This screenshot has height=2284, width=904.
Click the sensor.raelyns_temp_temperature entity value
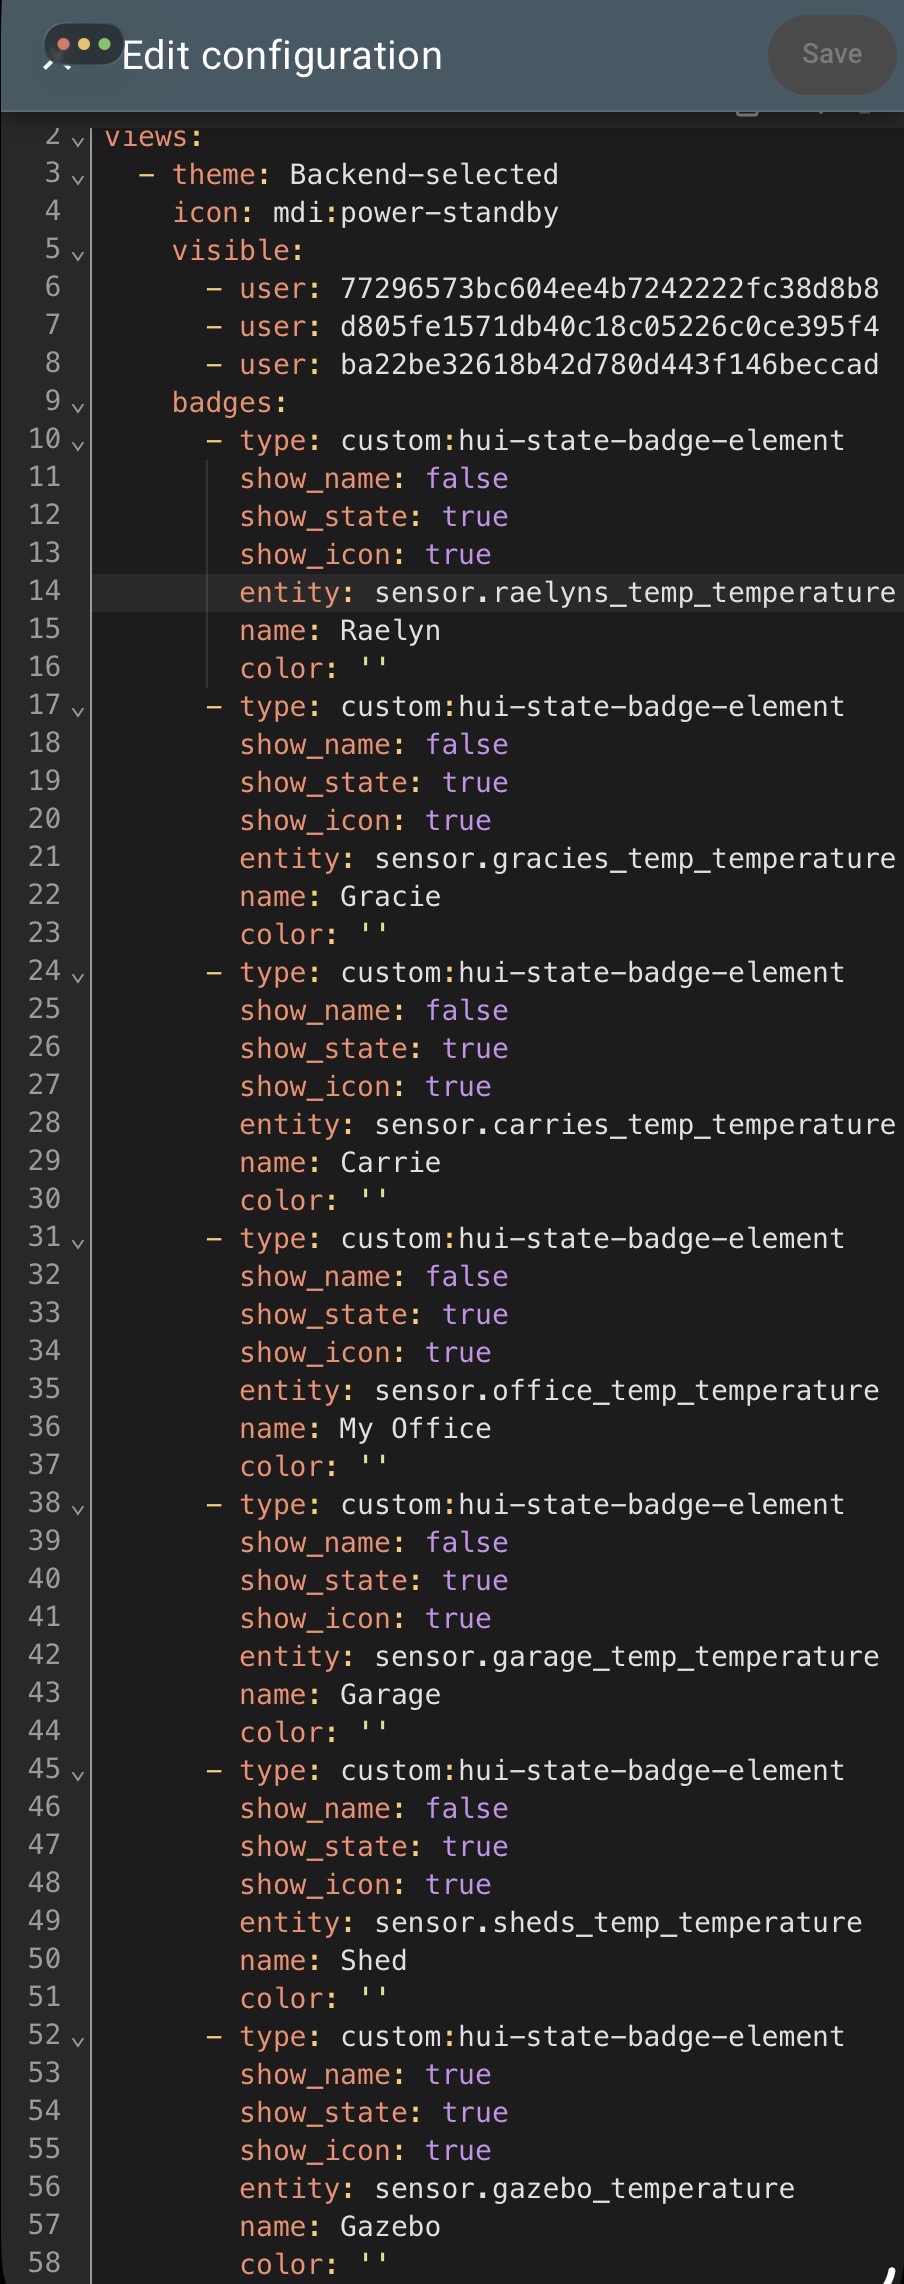634,593
